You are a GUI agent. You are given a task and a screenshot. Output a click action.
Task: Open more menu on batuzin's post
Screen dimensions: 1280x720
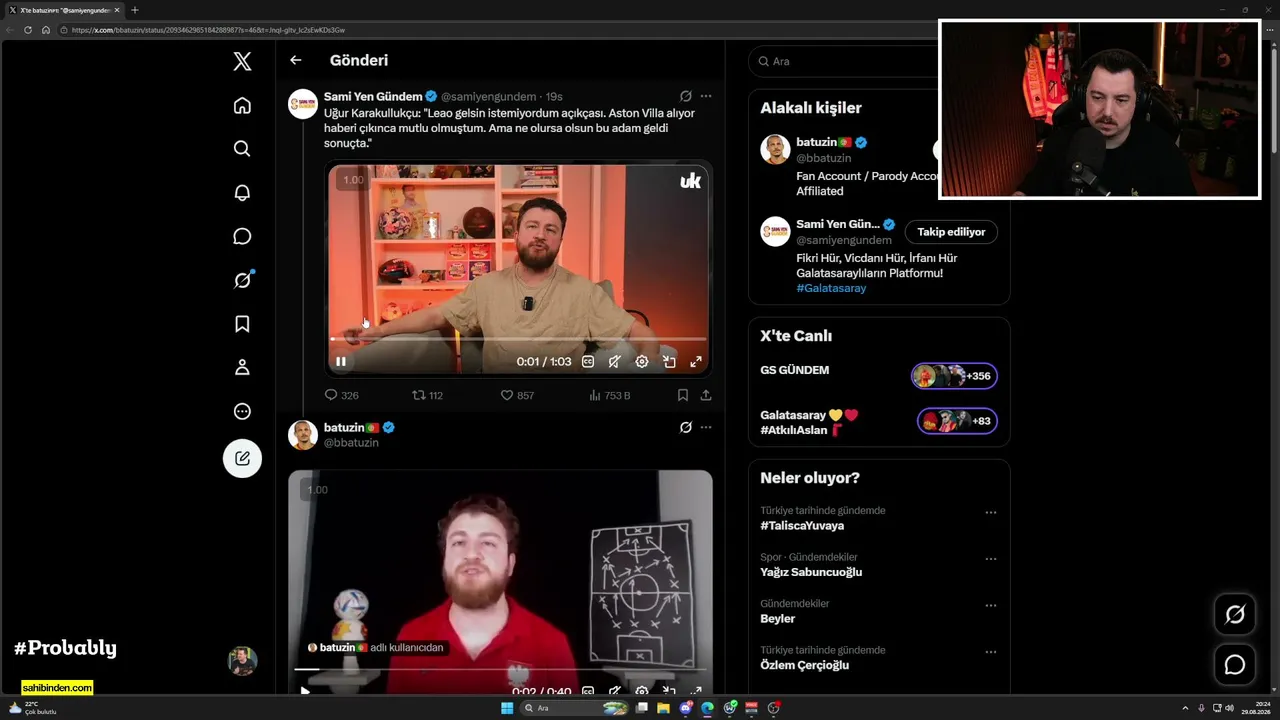706,427
